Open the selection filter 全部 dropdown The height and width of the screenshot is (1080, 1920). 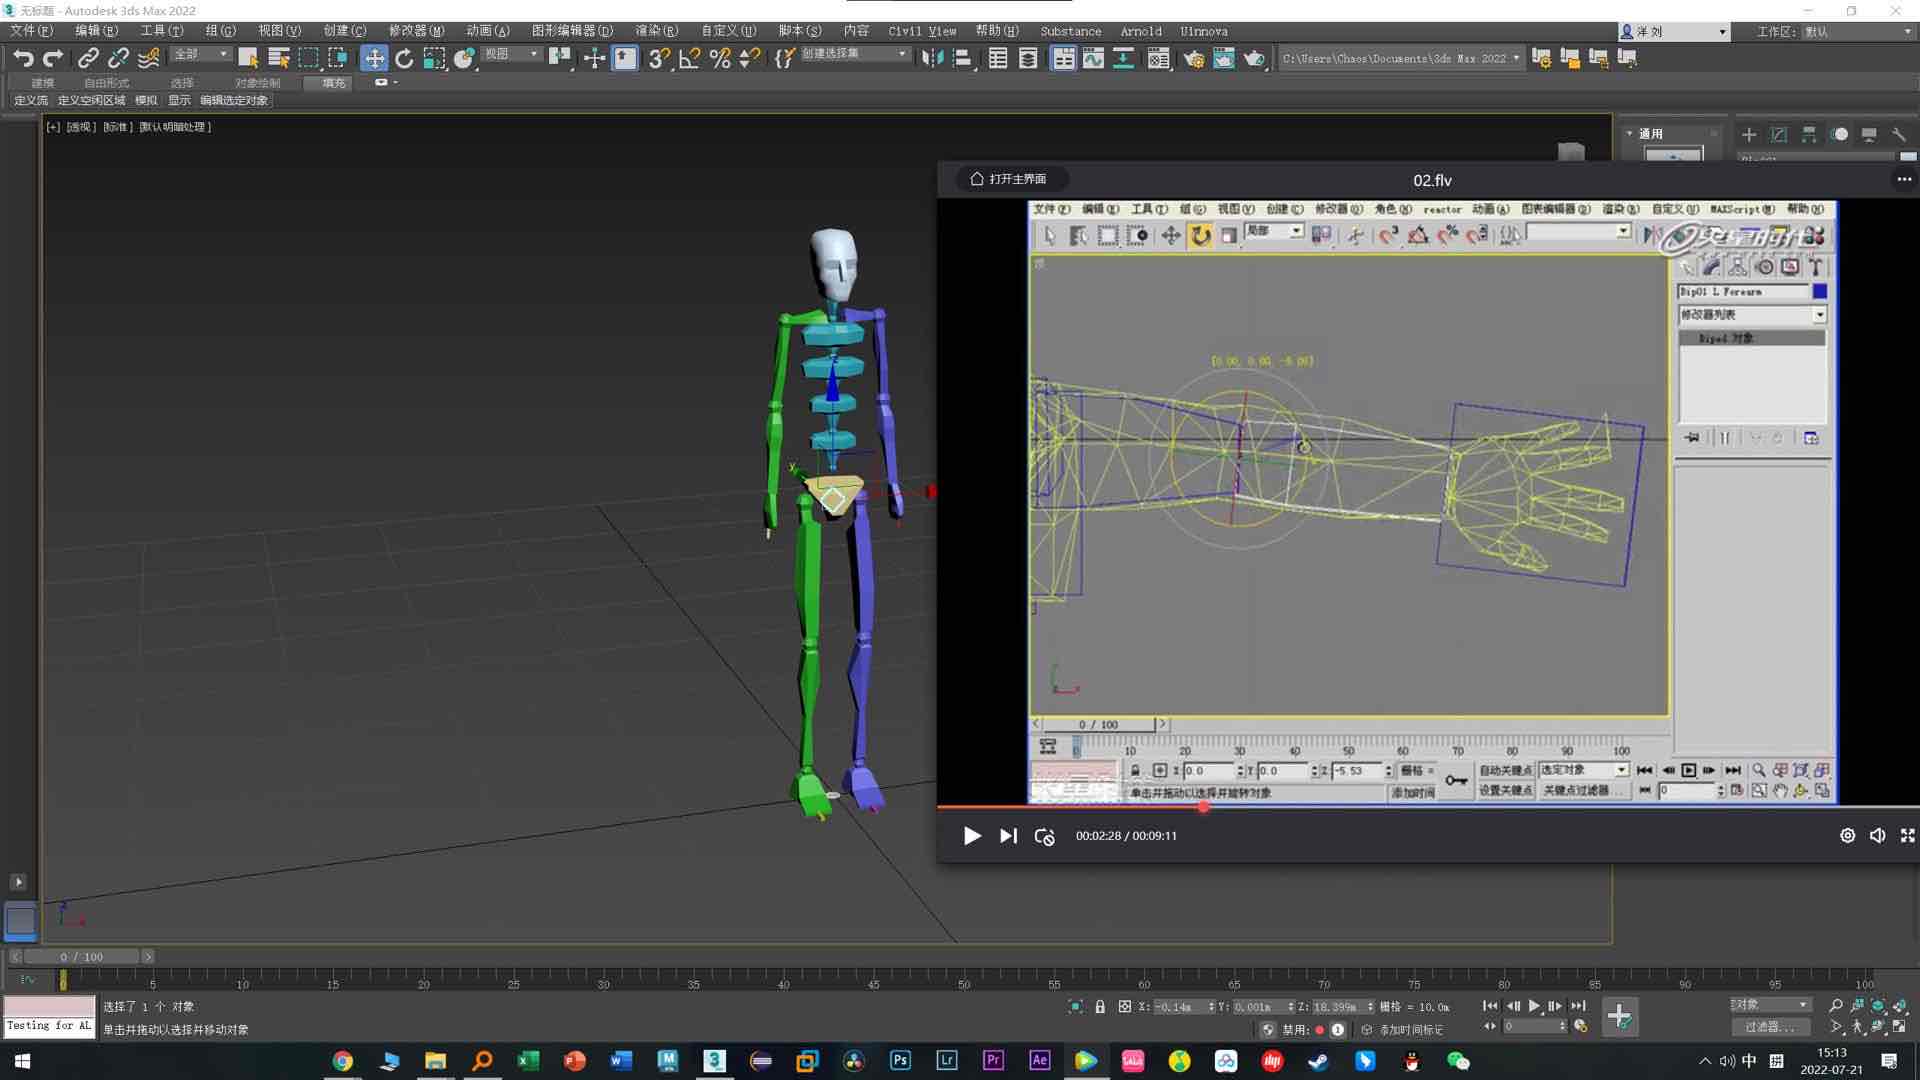pos(200,54)
